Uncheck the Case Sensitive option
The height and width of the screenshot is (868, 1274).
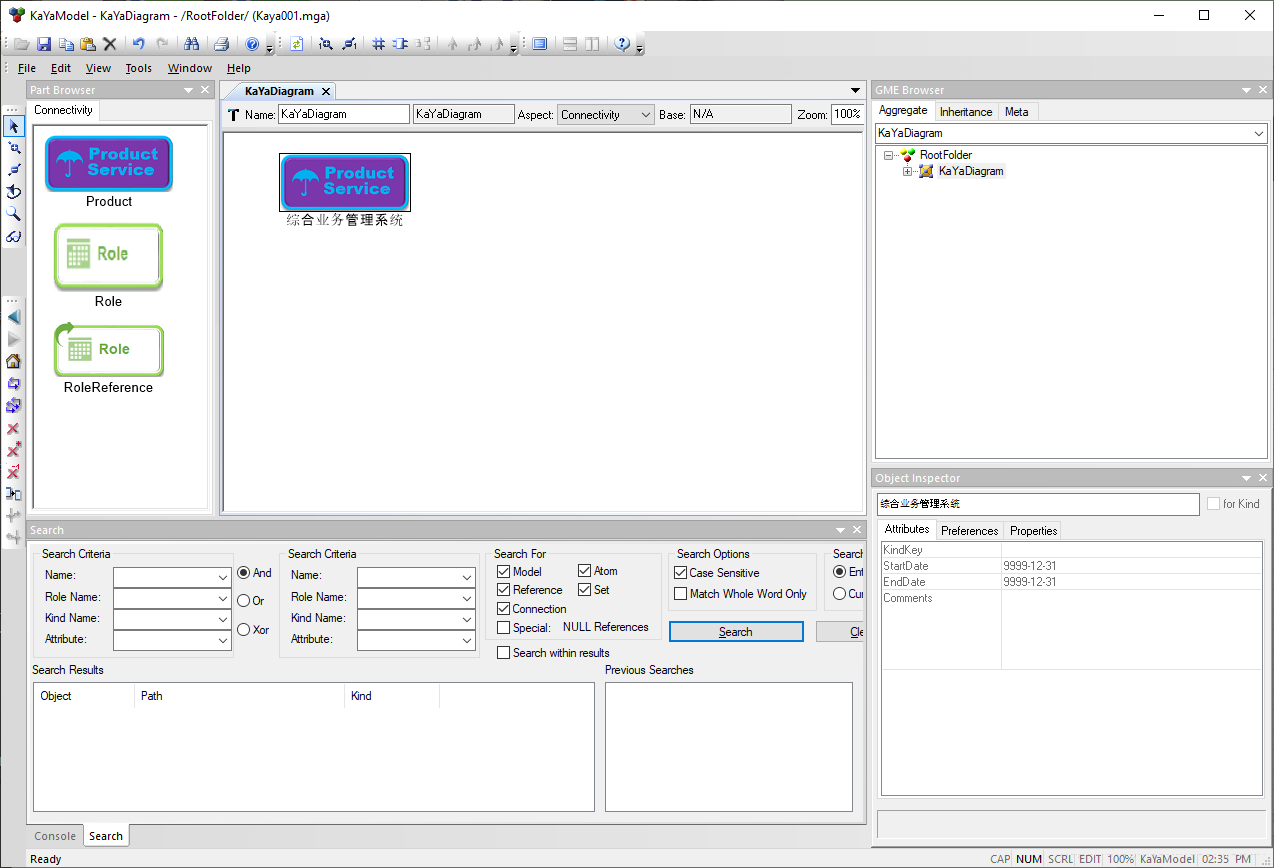(681, 573)
